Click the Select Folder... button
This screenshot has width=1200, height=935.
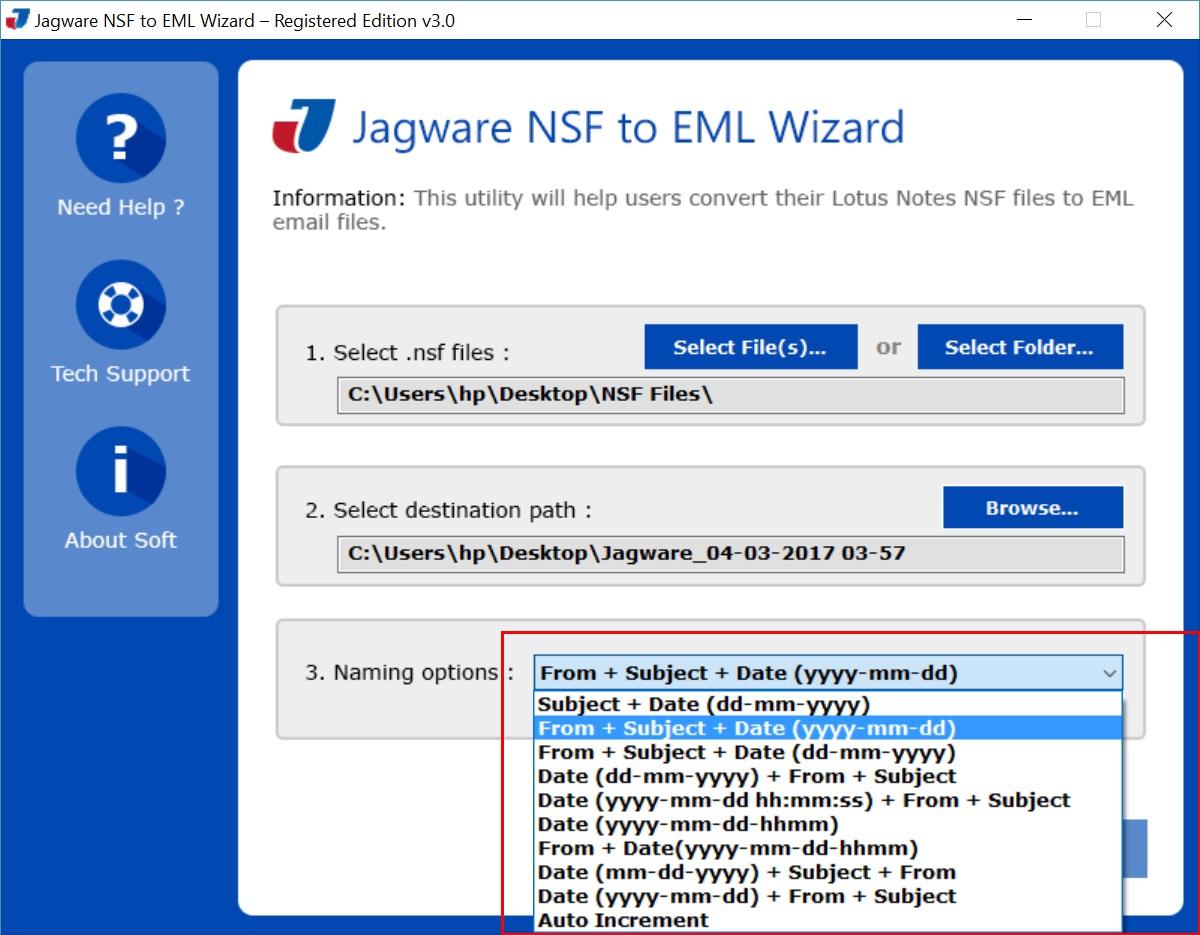pos(1020,347)
